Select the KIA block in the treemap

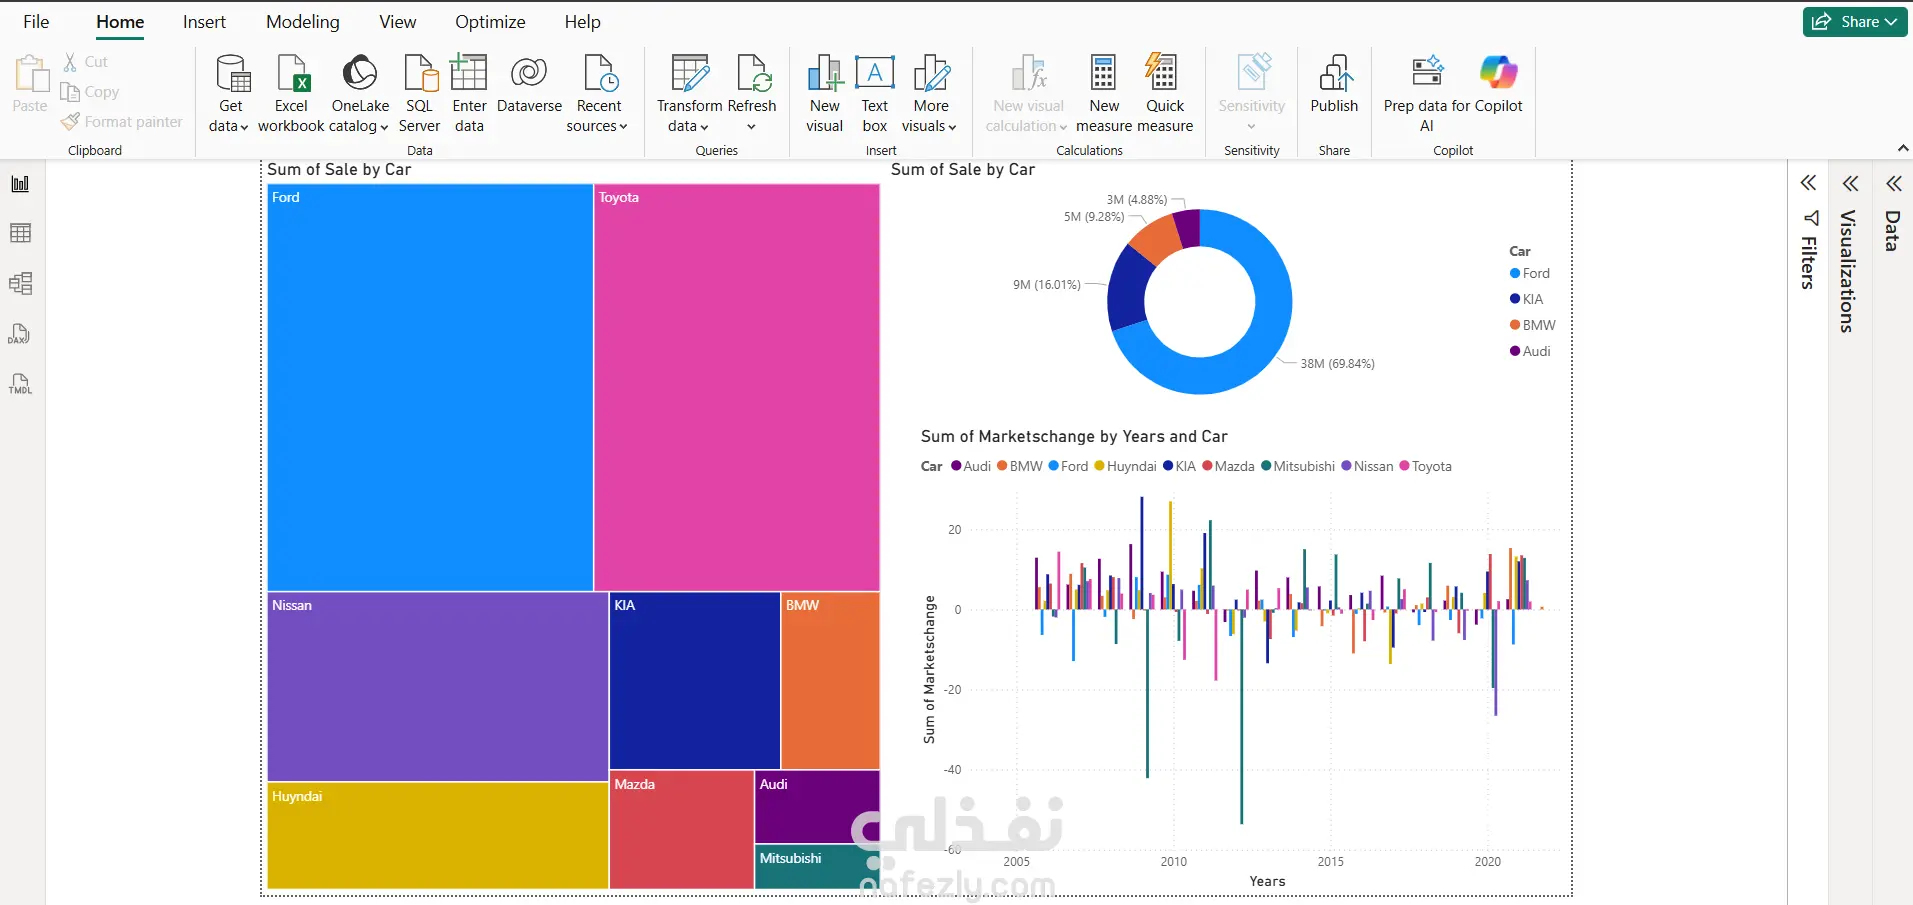(695, 681)
